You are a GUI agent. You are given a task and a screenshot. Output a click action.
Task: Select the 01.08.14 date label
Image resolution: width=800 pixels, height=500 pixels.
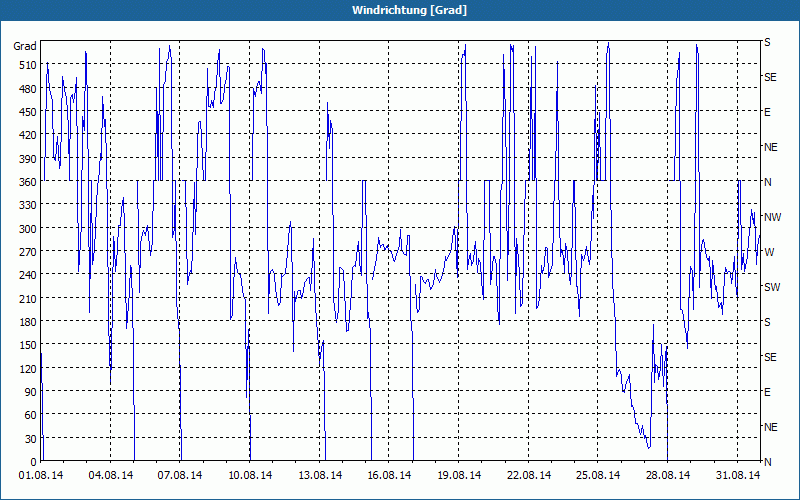[41, 475]
